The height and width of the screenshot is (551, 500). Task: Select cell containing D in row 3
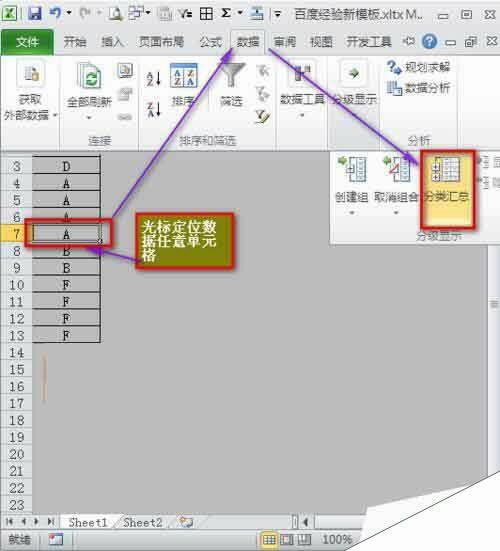(66, 166)
